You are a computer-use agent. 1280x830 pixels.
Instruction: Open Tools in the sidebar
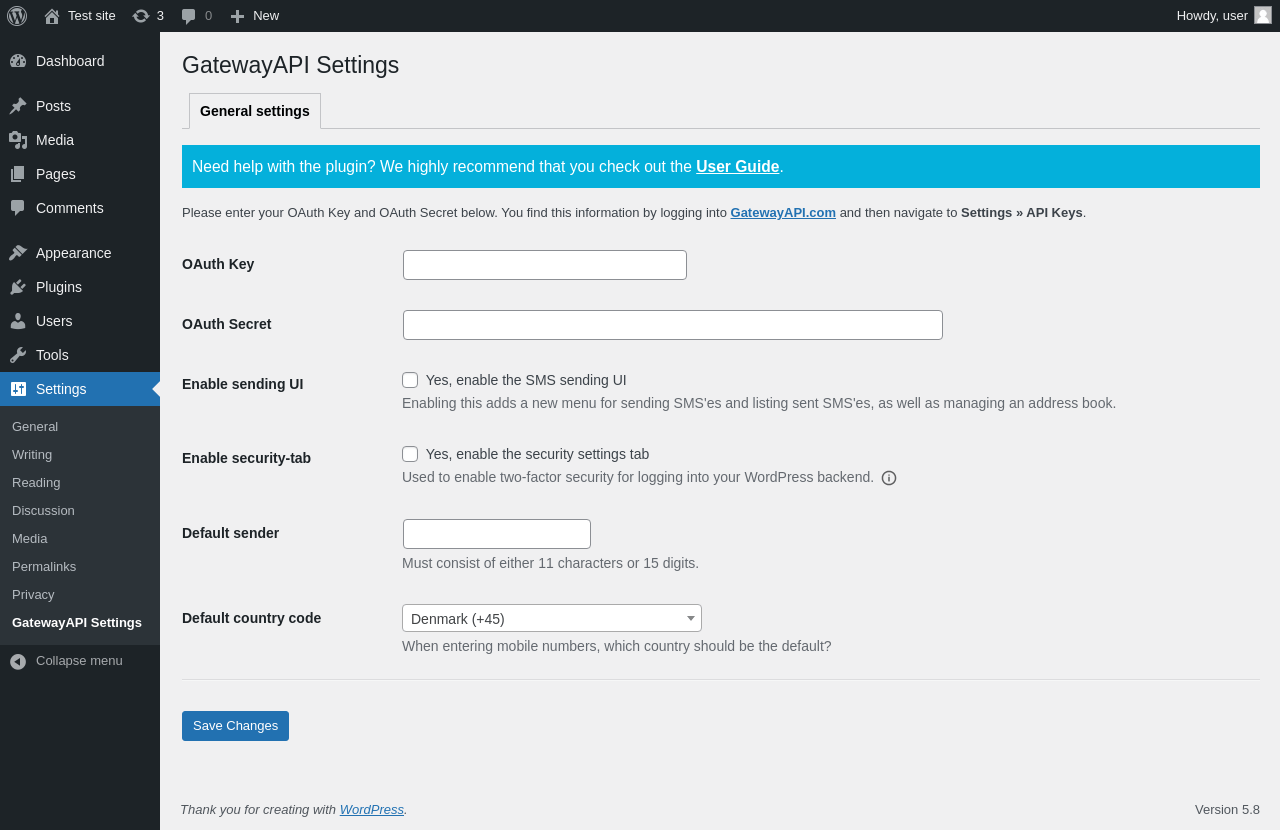[x=52, y=355]
